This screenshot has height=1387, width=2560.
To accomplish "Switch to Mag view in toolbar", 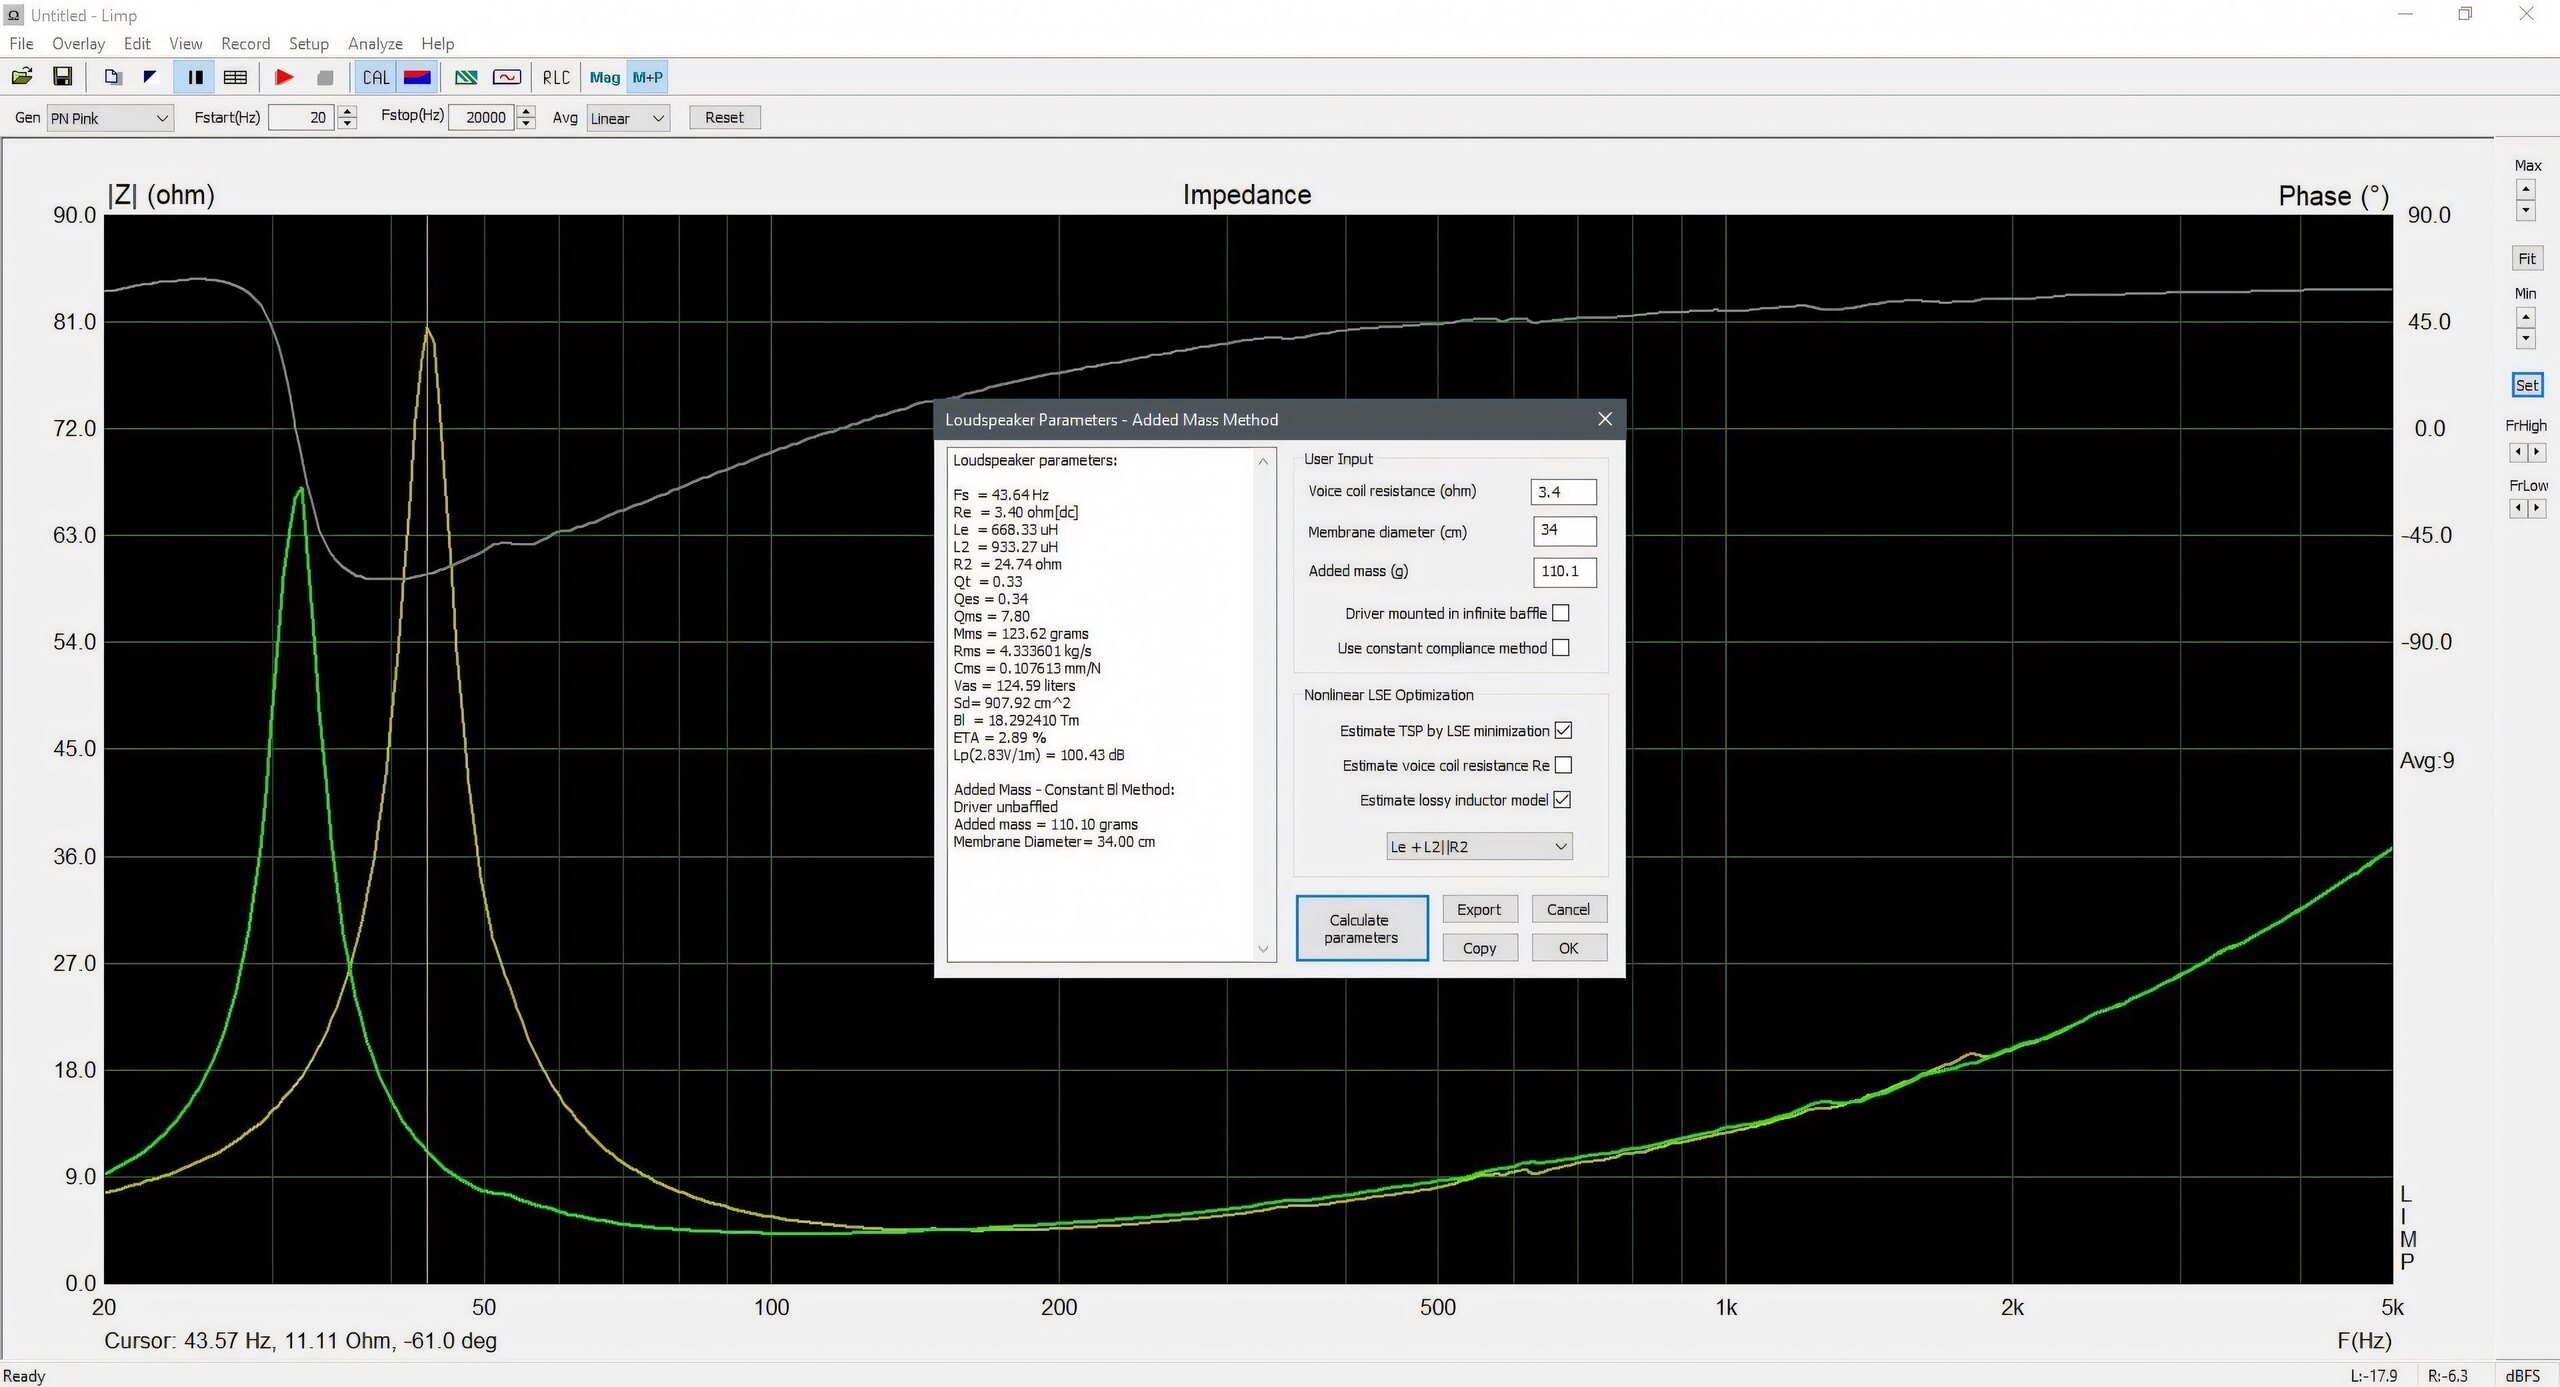I will pyautogui.click(x=604, y=77).
